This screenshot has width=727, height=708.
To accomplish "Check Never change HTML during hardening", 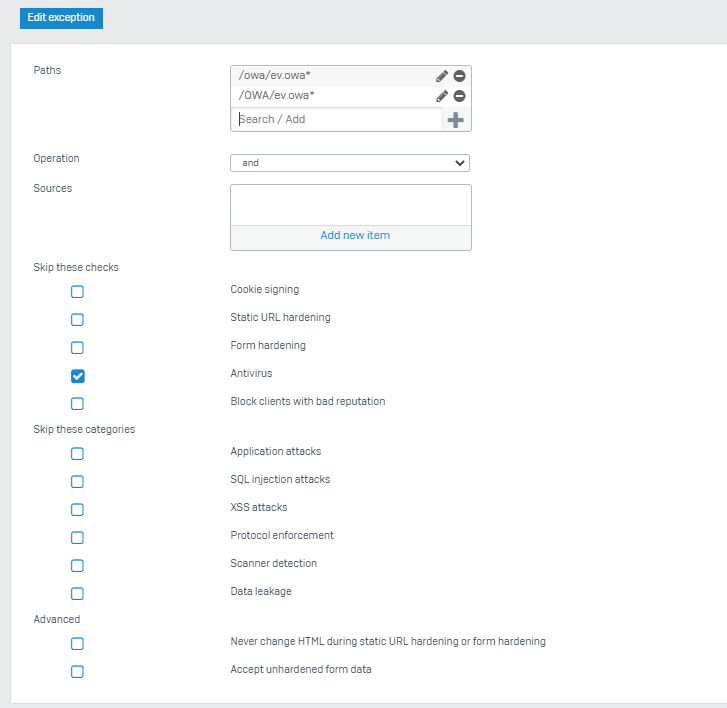I will [77, 644].
